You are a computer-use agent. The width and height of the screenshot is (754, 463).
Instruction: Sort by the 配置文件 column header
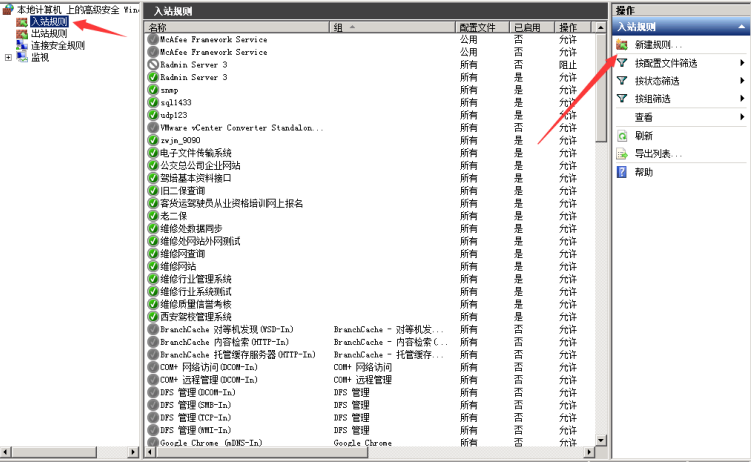coord(482,27)
